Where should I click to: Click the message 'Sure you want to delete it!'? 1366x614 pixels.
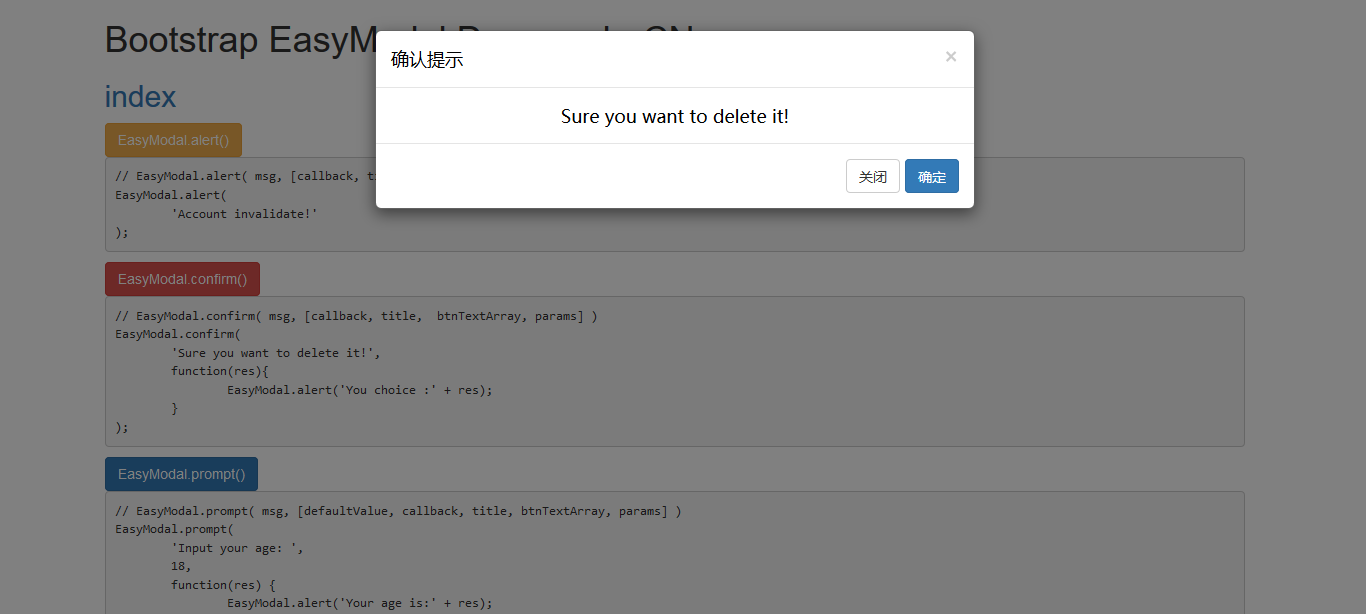coord(675,116)
